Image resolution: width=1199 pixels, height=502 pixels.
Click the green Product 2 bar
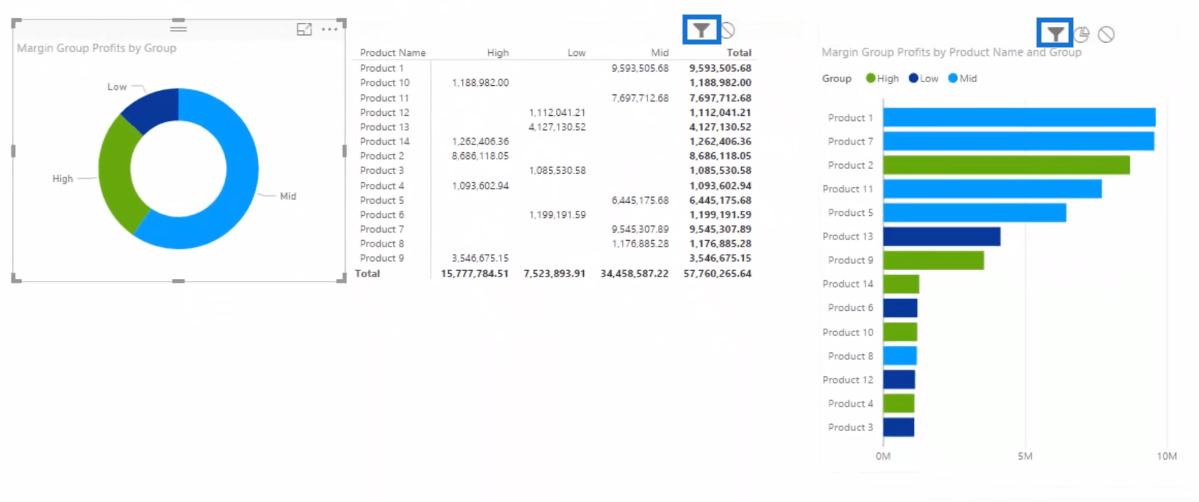1006,165
